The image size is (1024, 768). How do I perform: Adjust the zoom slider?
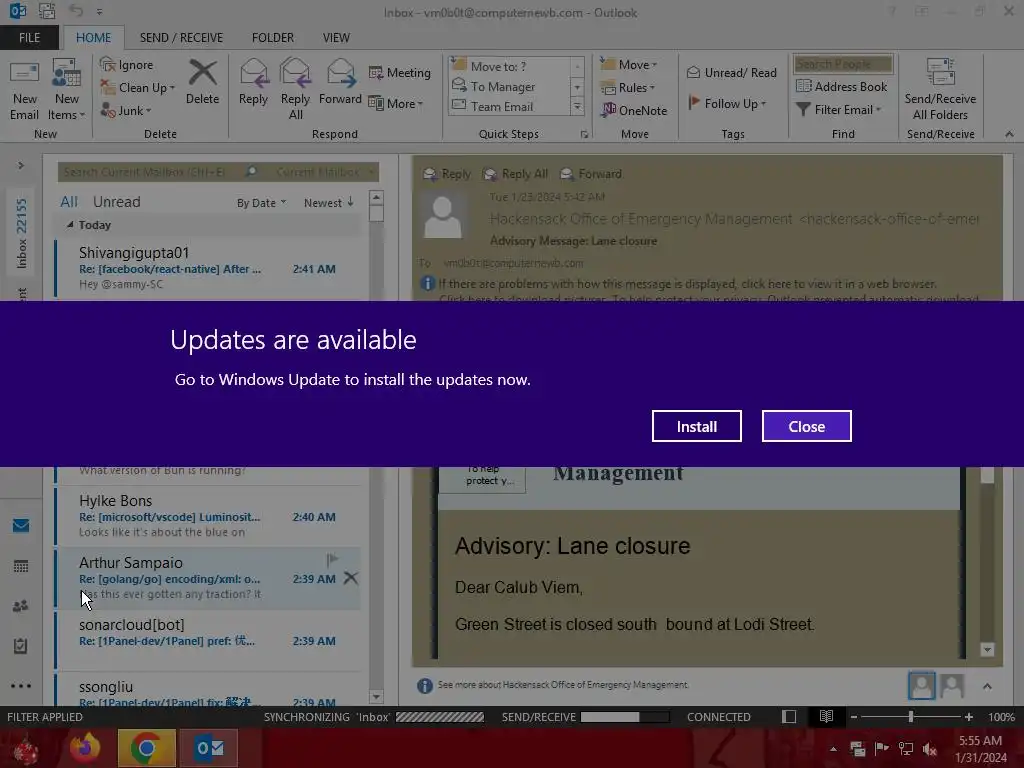click(x=910, y=716)
